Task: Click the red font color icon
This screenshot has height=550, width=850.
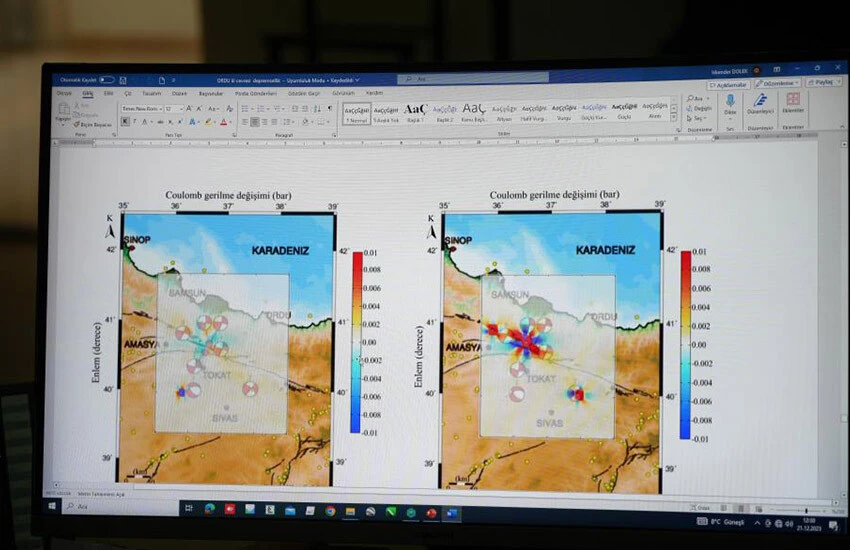Action: pos(223,122)
